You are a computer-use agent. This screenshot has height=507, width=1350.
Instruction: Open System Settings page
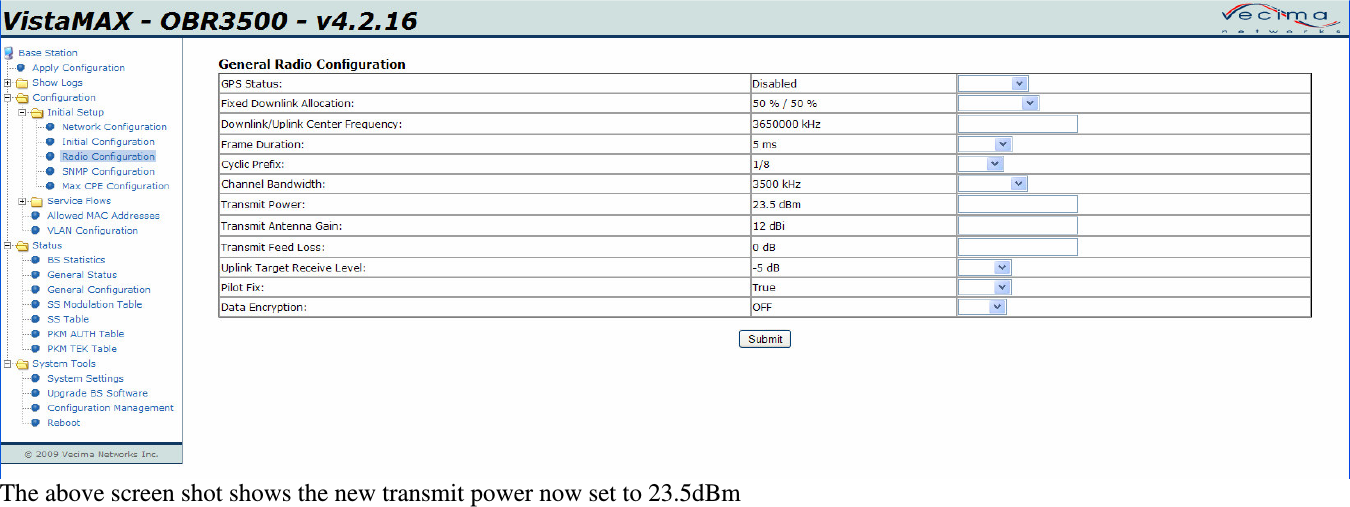[85, 379]
